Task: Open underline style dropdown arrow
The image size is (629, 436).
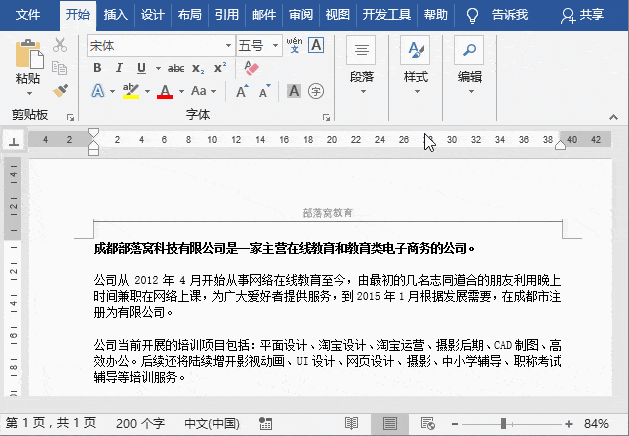Action: [158, 69]
